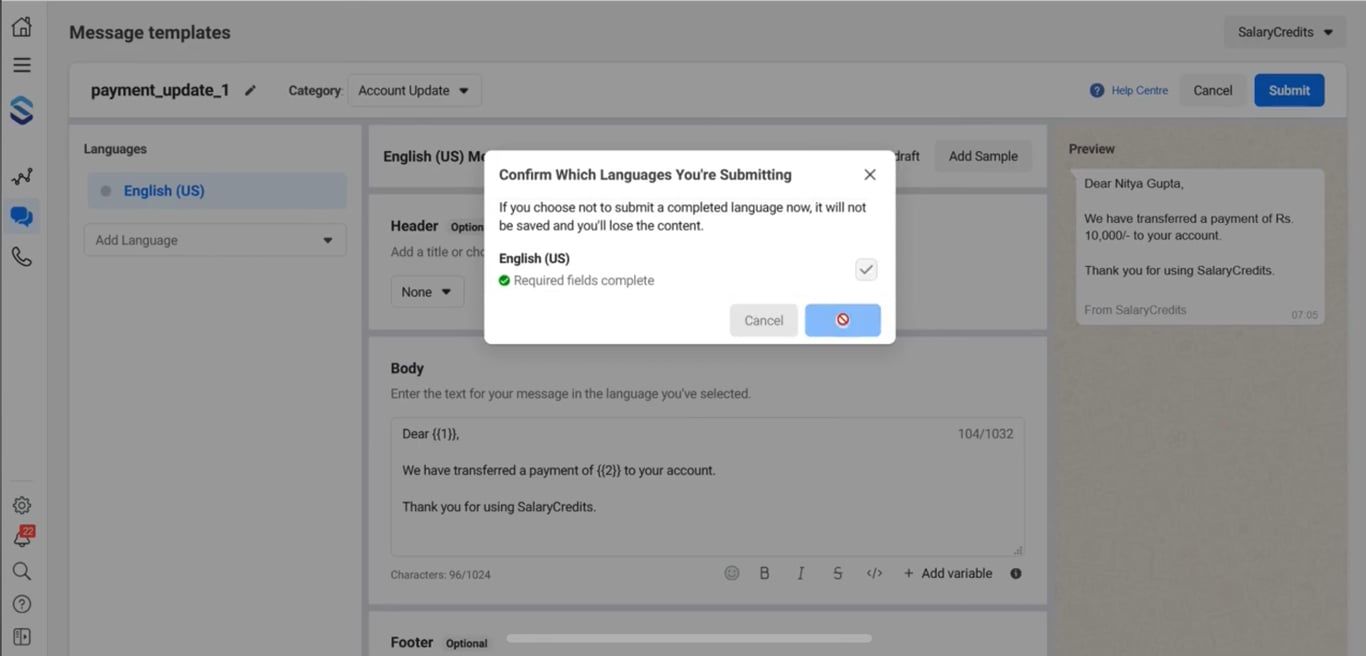
Task: Close the Confirm Languages dialog
Action: click(x=870, y=174)
